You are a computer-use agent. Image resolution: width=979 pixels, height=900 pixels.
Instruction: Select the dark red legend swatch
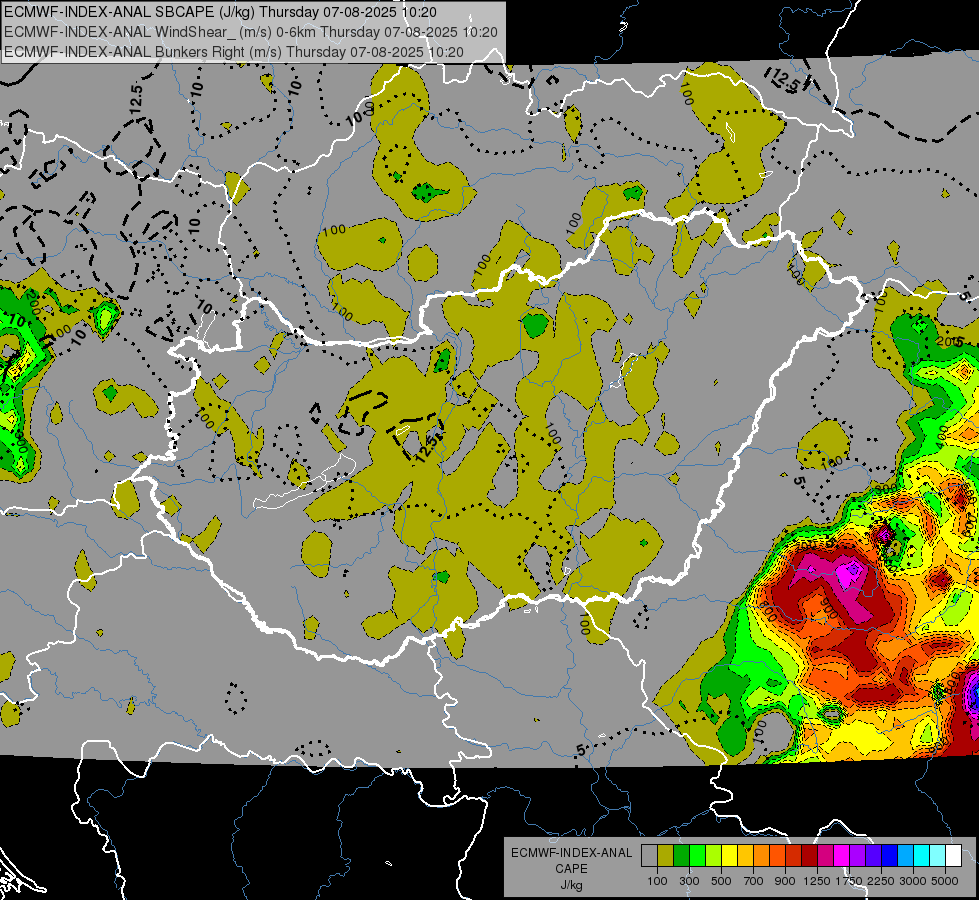click(810, 856)
